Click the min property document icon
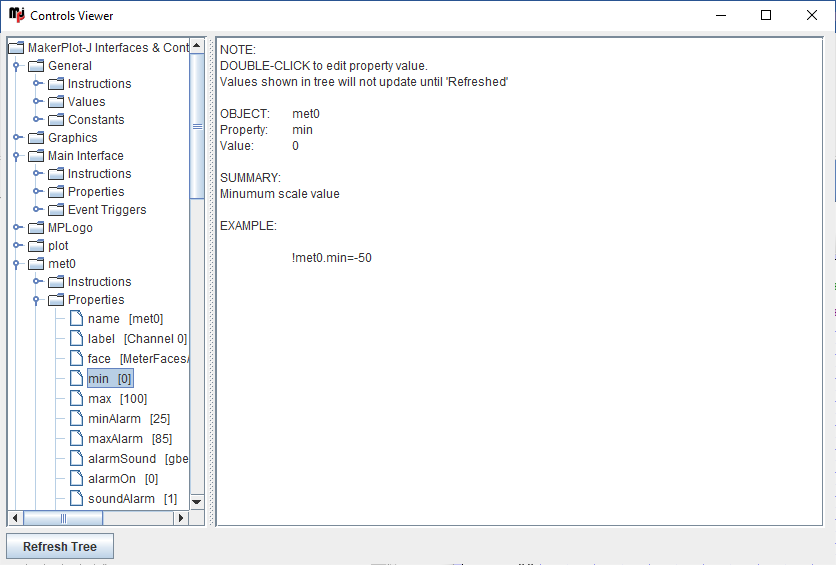Image resolution: width=836 pixels, height=565 pixels. pyautogui.click(x=77, y=379)
